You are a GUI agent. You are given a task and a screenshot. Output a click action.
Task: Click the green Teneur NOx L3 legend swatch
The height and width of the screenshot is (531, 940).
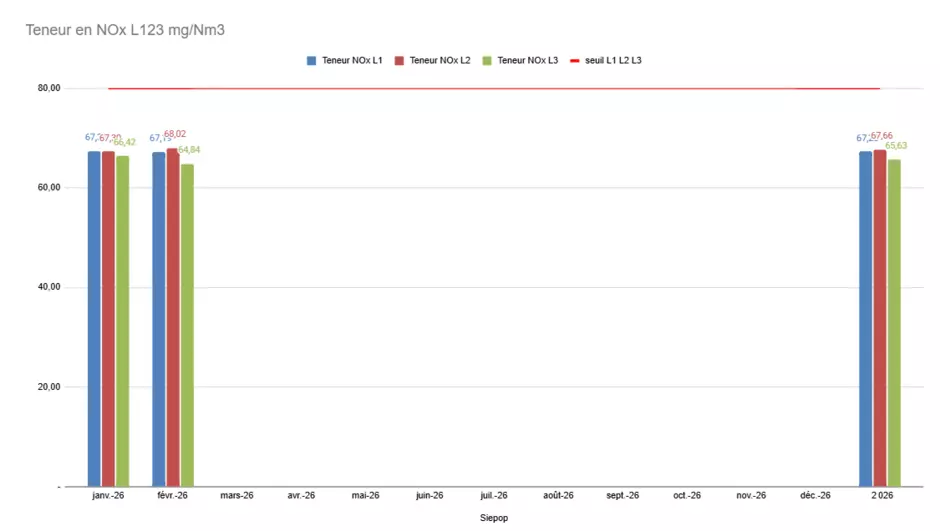[487, 61]
